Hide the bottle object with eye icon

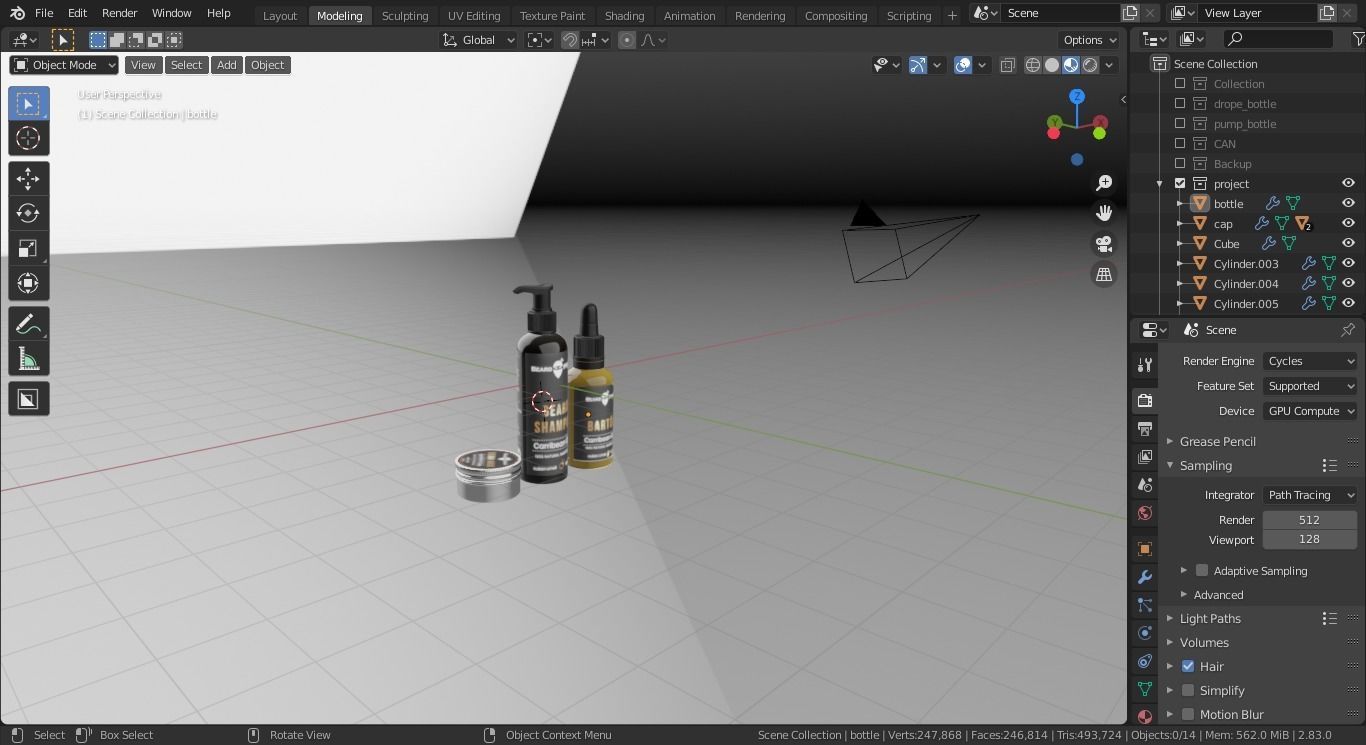coord(1348,203)
